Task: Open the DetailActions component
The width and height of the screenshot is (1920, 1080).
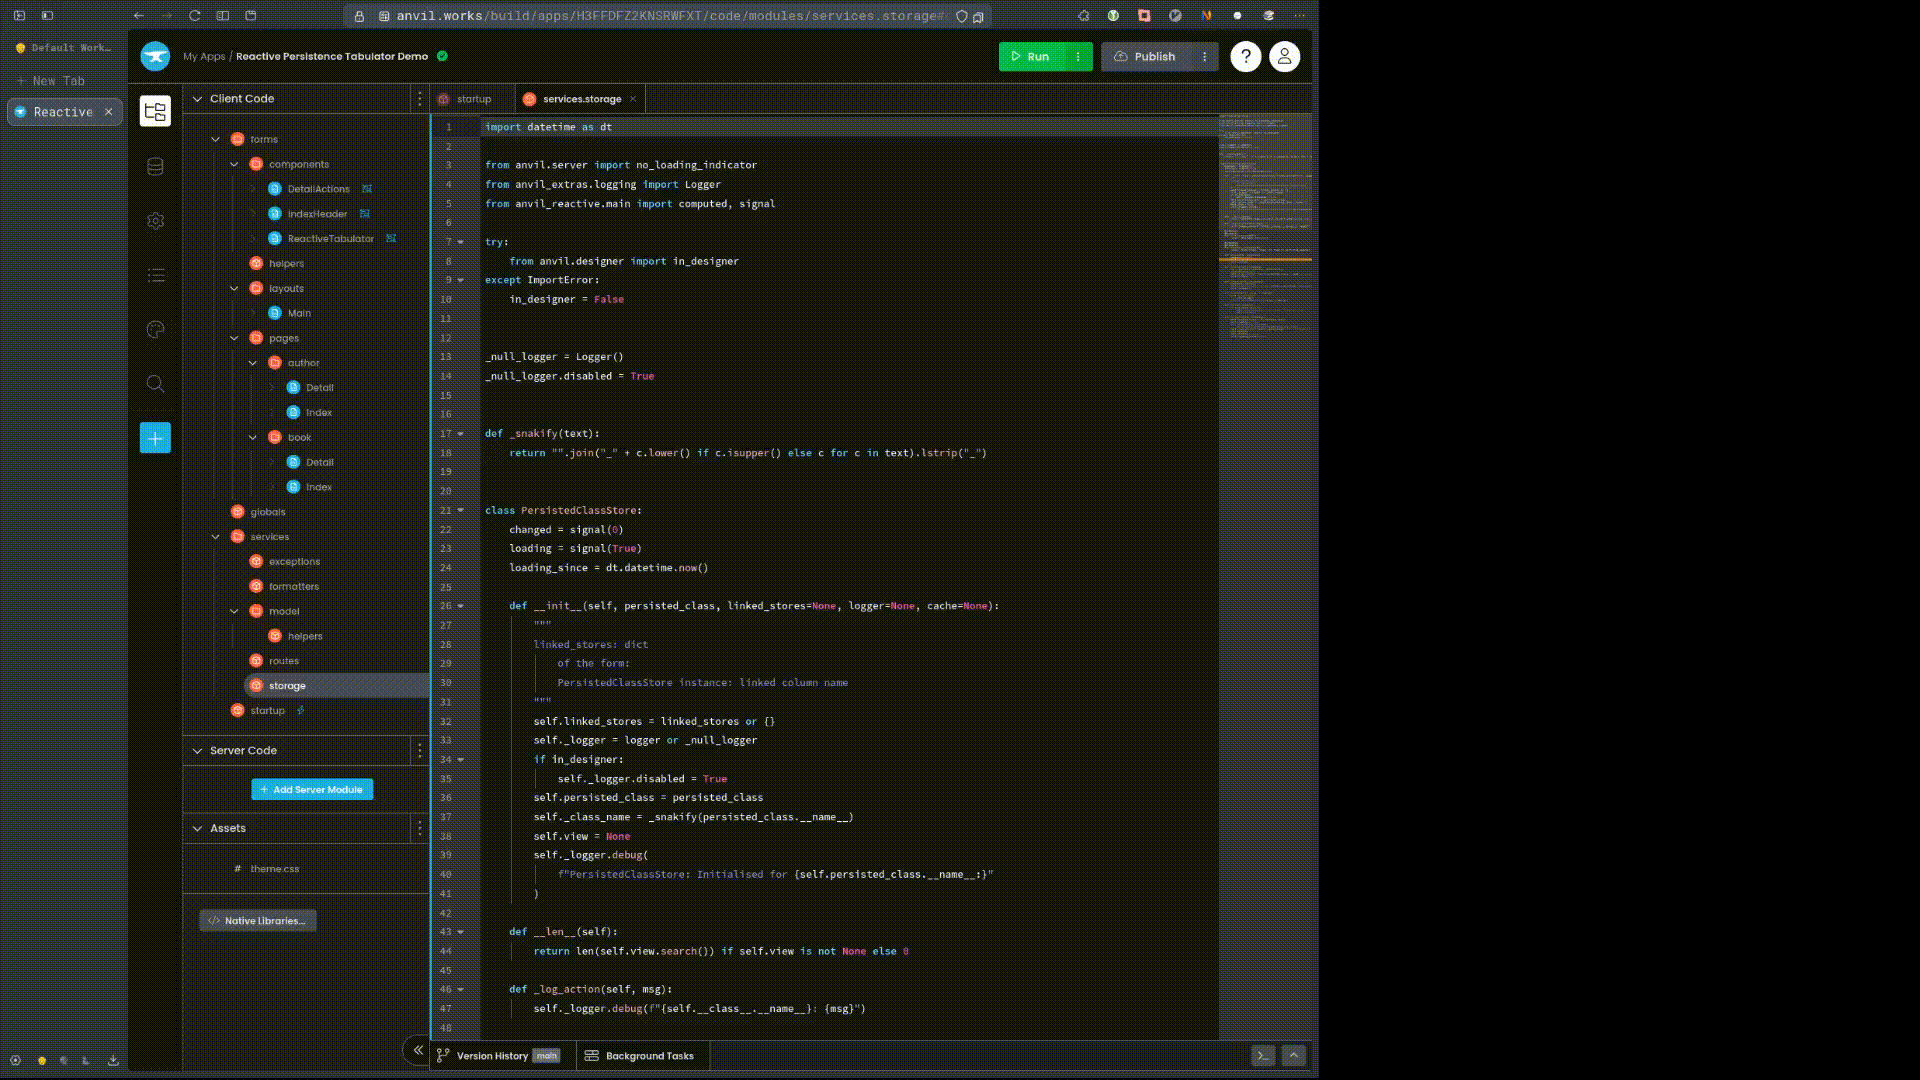Action: (x=318, y=189)
